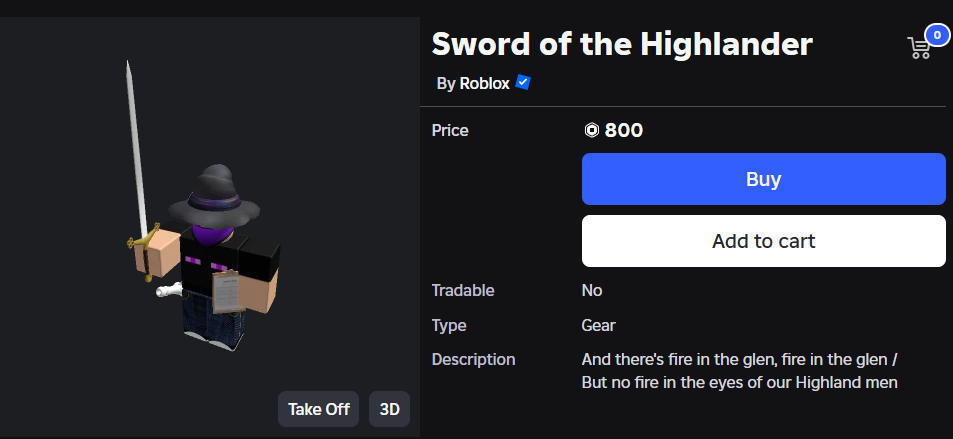953x439 pixels.
Task: Click the Sword of the Highlander title
Action: [622, 44]
